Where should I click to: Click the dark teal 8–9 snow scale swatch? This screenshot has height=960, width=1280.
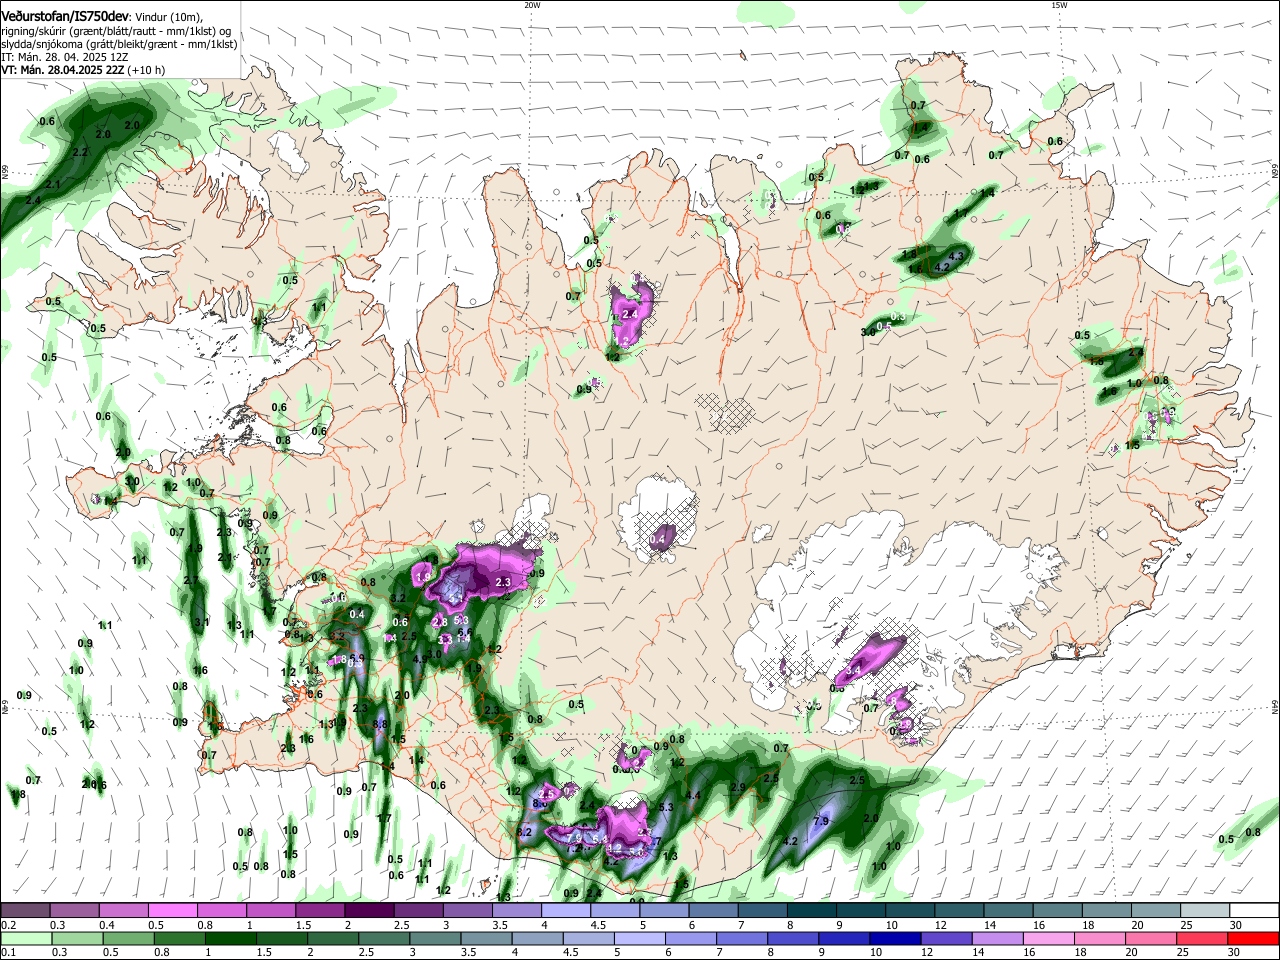tap(812, 911)
